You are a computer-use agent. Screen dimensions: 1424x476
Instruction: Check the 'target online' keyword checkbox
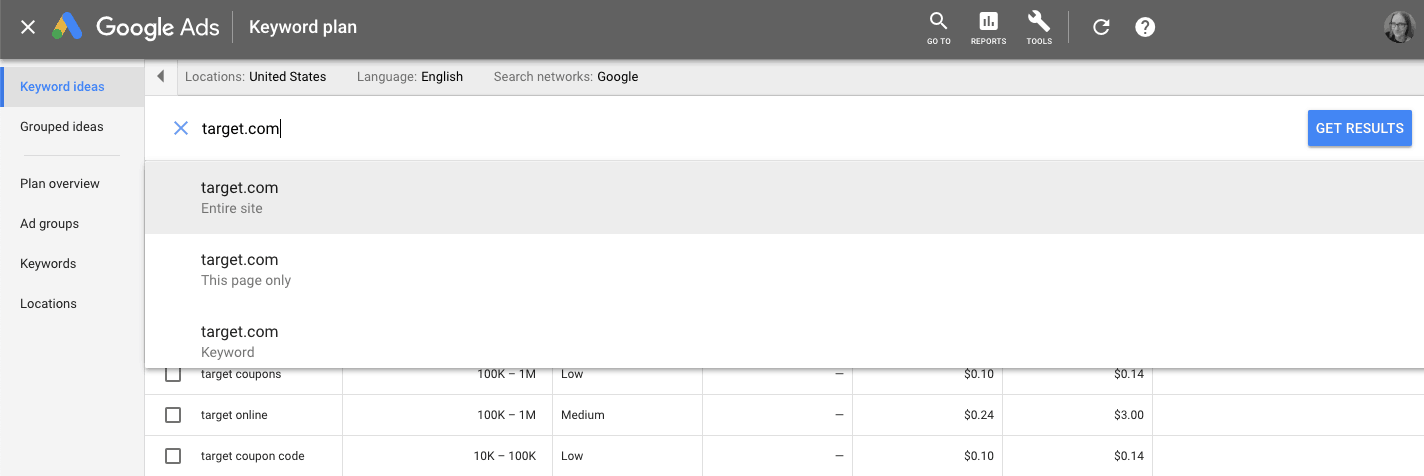173,415
